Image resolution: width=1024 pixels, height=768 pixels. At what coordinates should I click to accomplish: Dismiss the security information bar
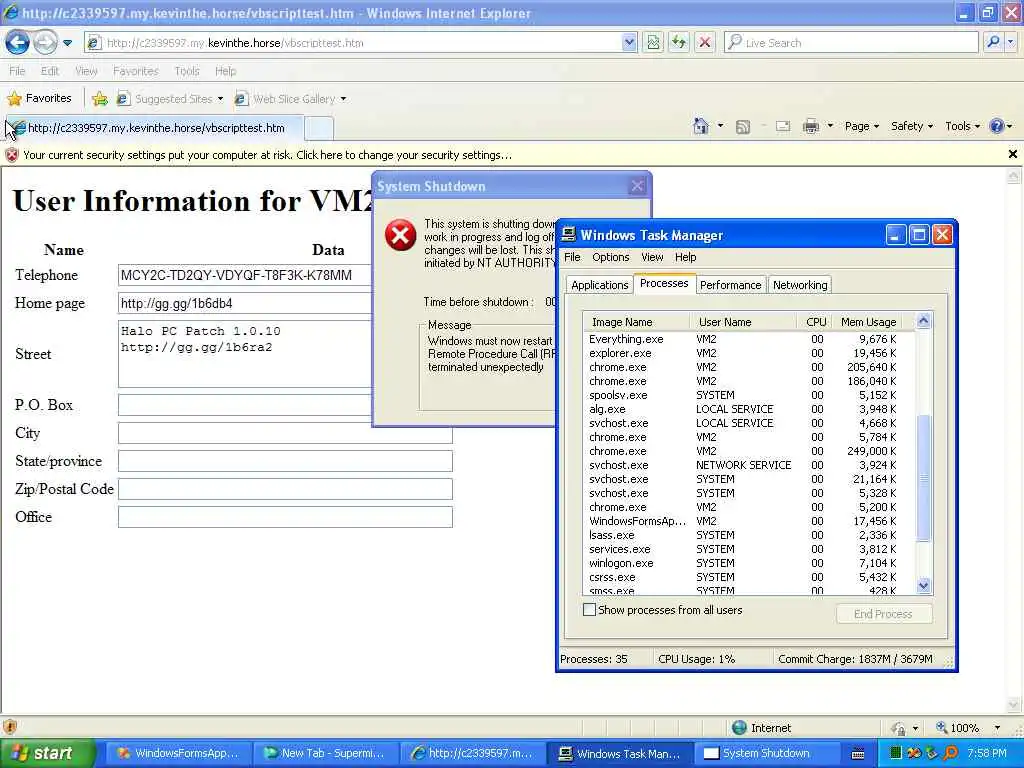point(1012,154)
